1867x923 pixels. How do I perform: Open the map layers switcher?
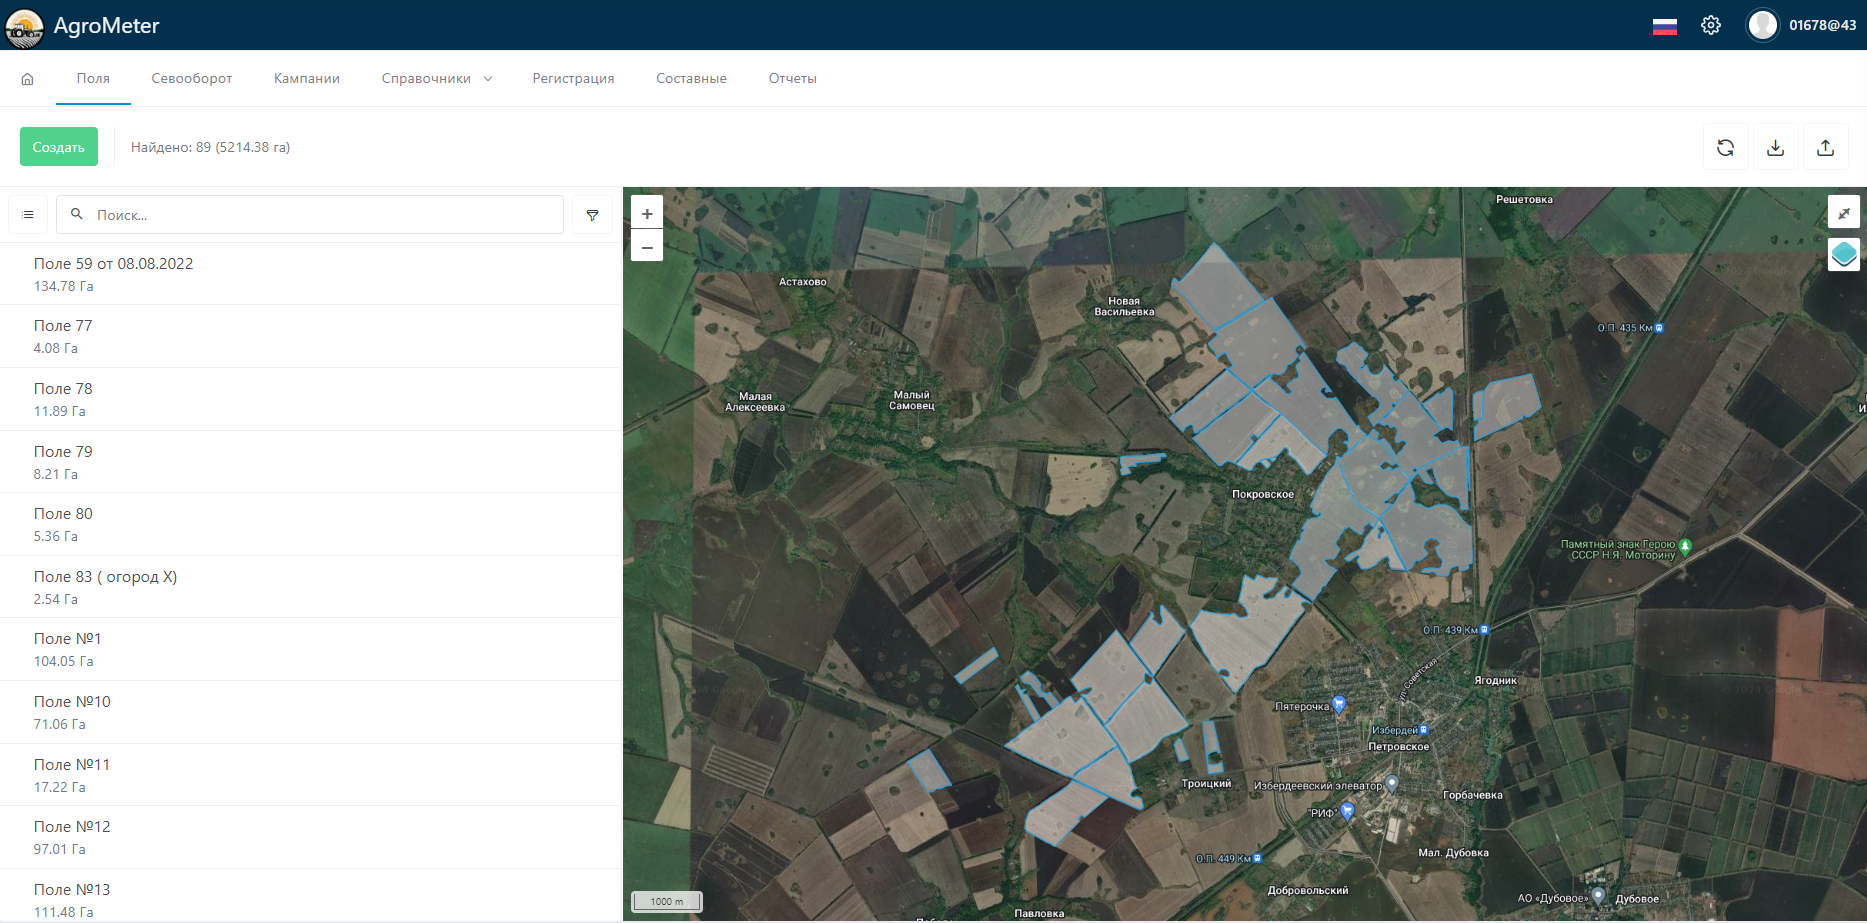tap(1843, 254)
